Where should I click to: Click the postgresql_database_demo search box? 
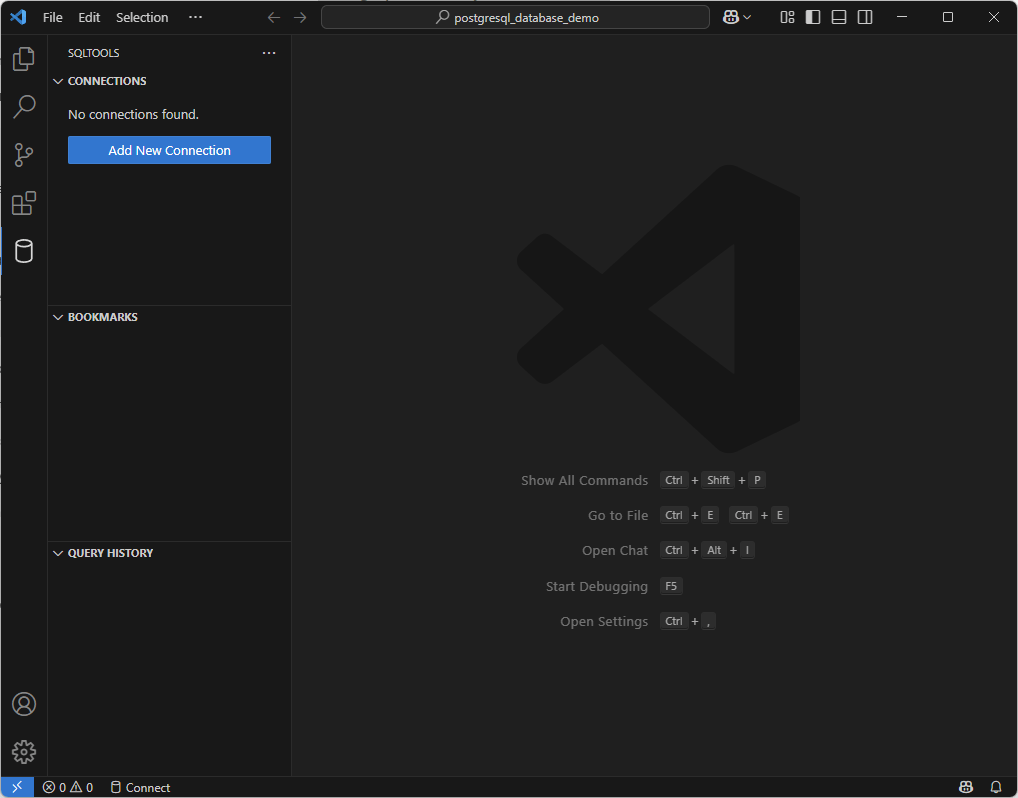(x=515, y=17)
